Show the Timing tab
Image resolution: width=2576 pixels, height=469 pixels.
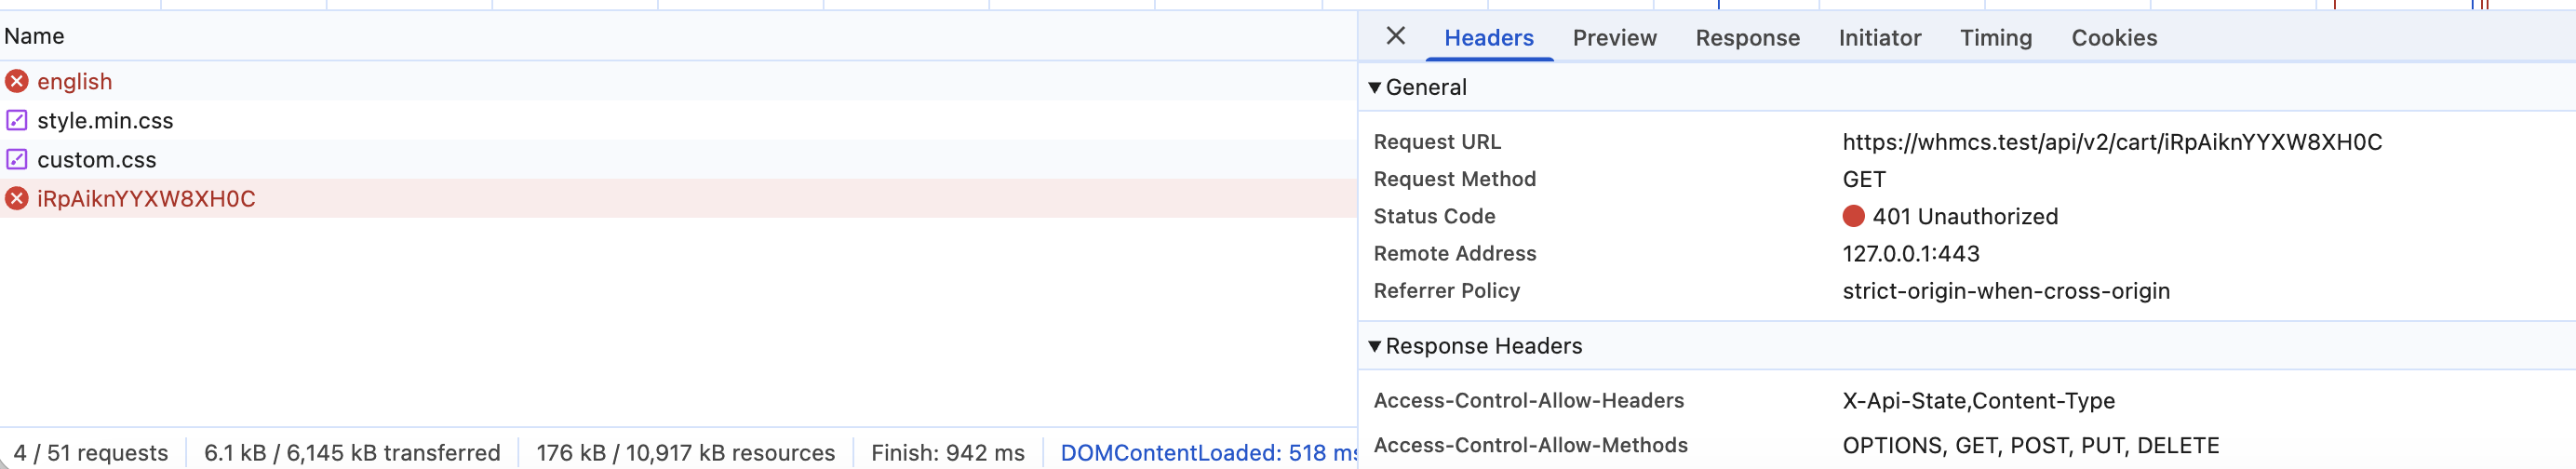pyautogui.click(x=1995, y=38)
